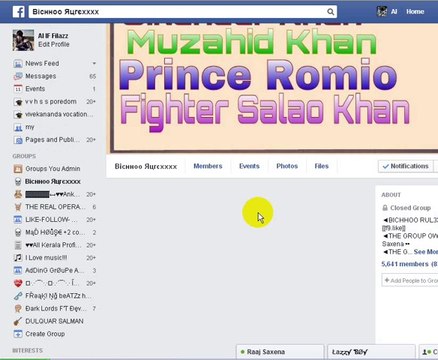Click AdDinG GrOuPe group icon
Screen dimensions: 438x360
click(18, 270)
